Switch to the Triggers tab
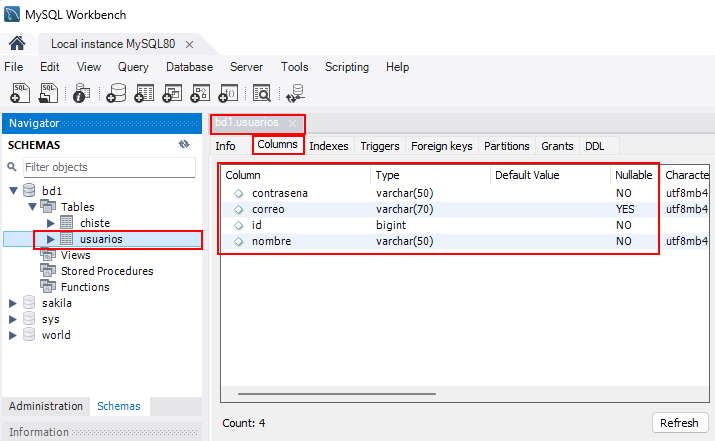 (x=380, y=146)
